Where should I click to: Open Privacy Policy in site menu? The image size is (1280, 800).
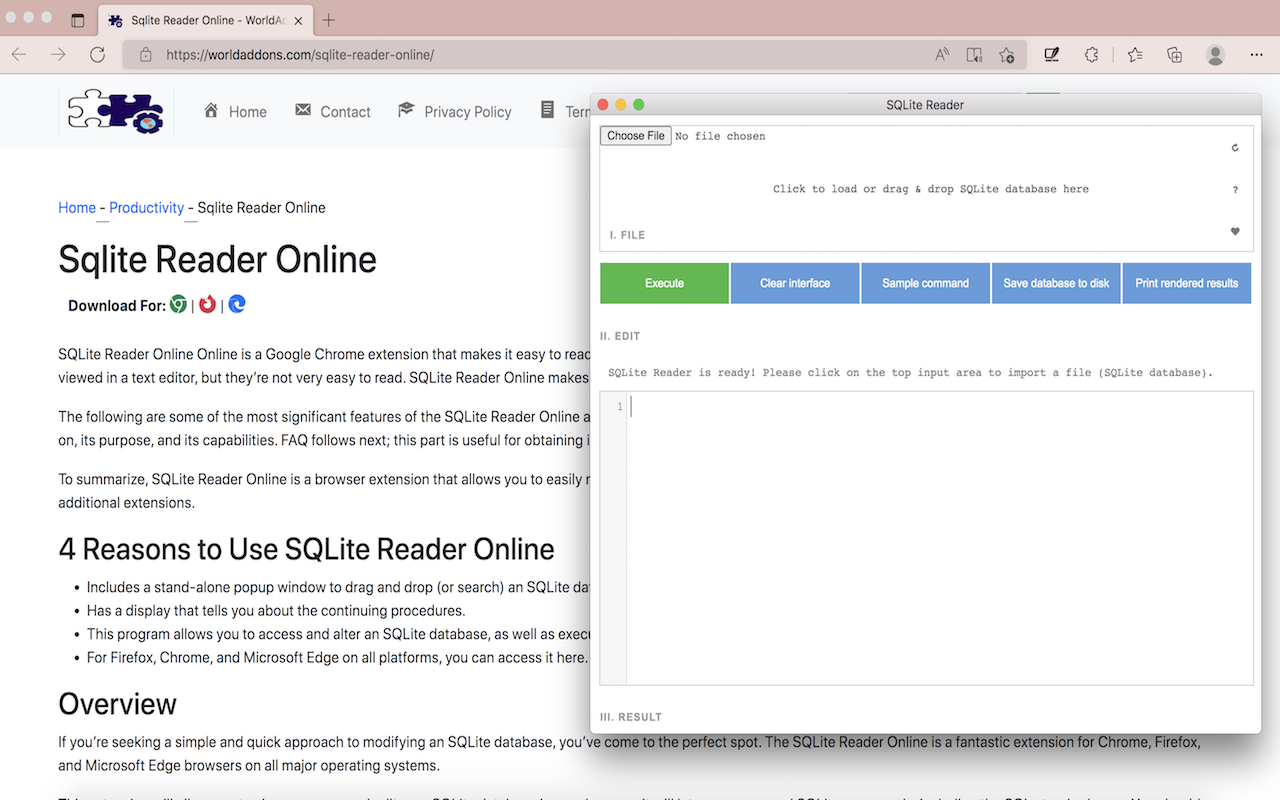(x=467, y=112)
